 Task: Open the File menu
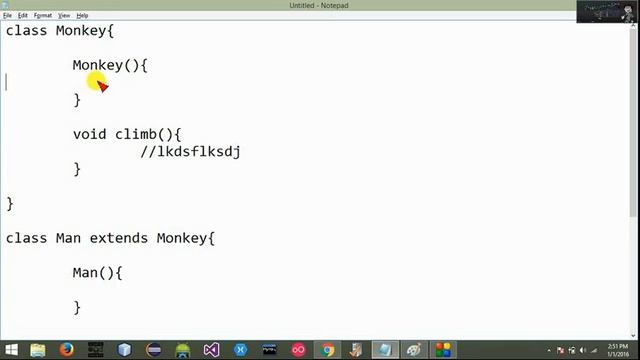[x=7, y=16]
